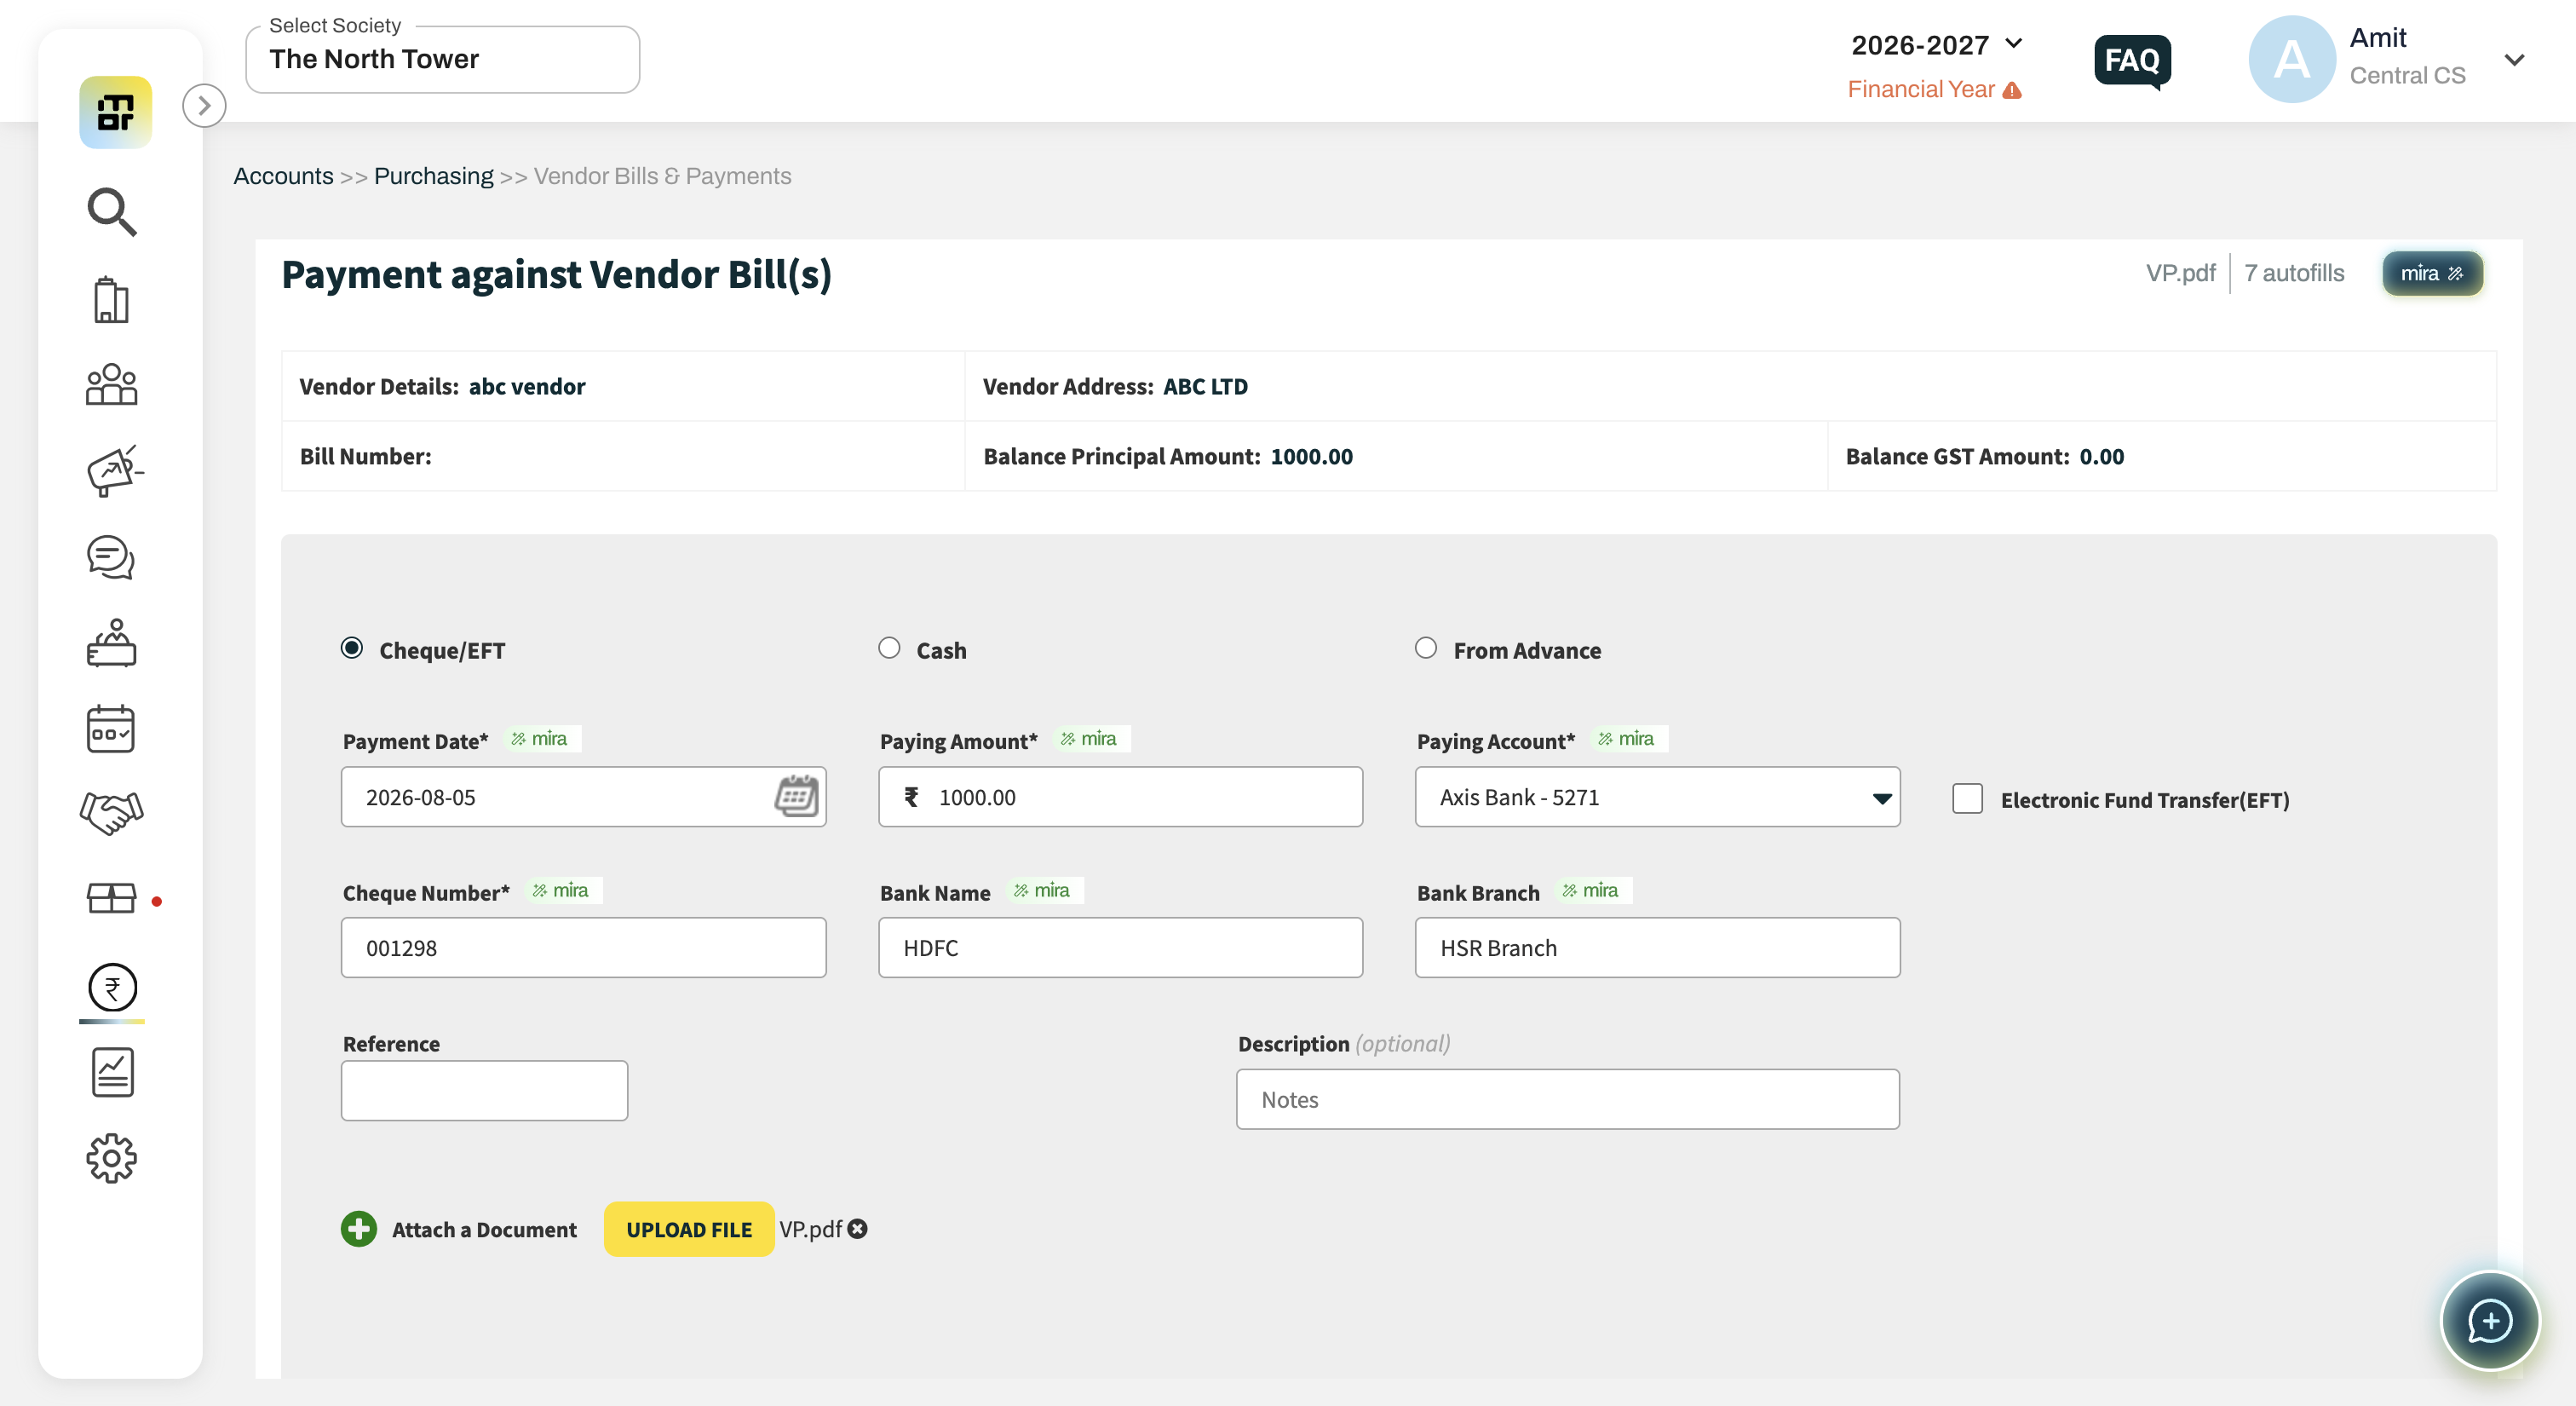The width and height of the screenshot is (2576, 1406).
Task: Open the buildings icon in sidebar
Action: pyautogui.click(x=111, y=299)
